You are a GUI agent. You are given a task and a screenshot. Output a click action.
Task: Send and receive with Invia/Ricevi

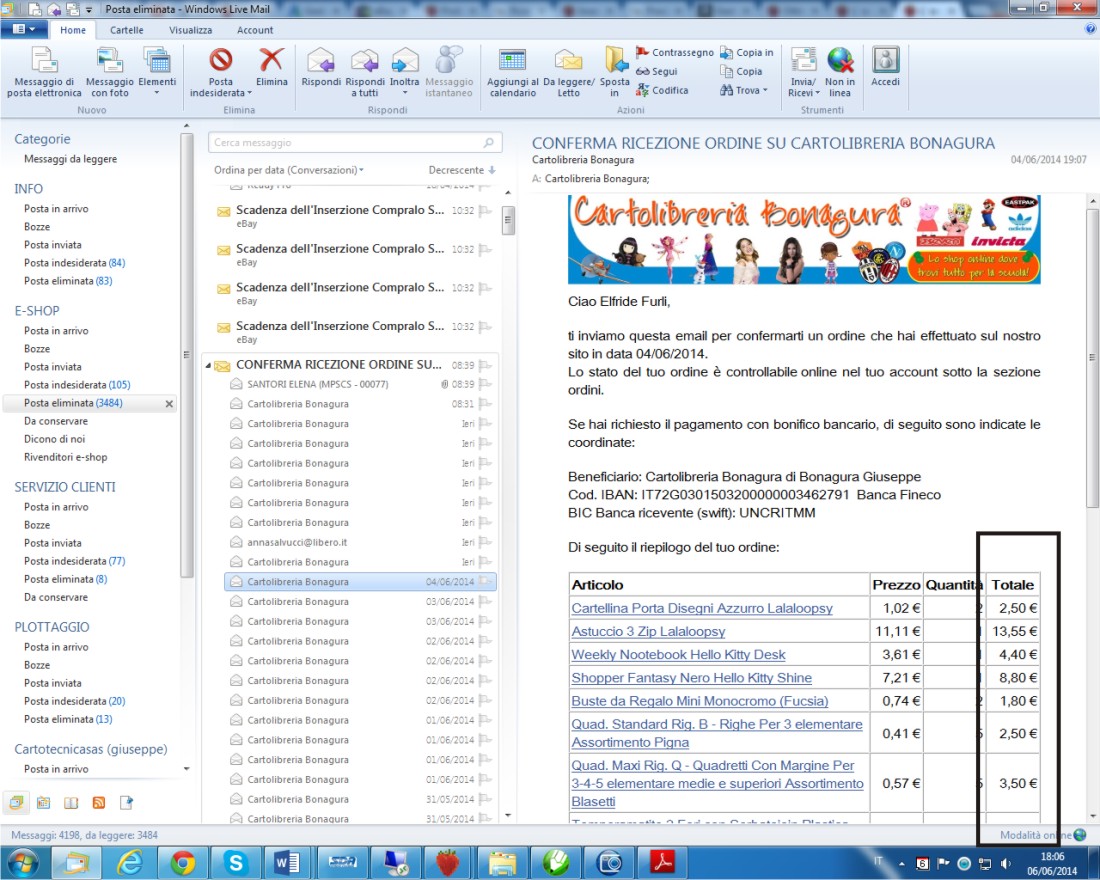pyautogui.click(x=803, y=72)
